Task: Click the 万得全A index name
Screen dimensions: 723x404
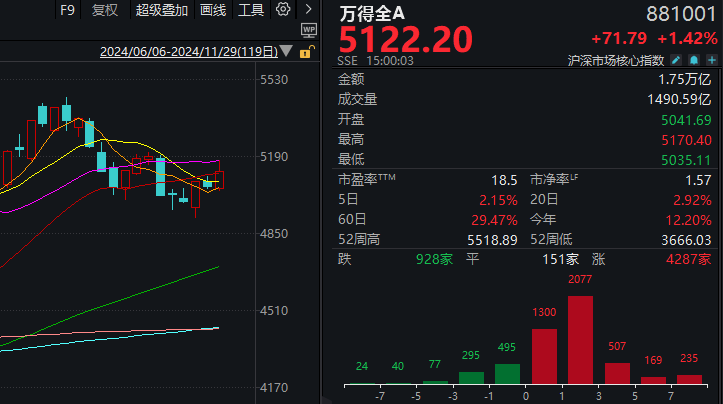Action: (x=372, y=13)
